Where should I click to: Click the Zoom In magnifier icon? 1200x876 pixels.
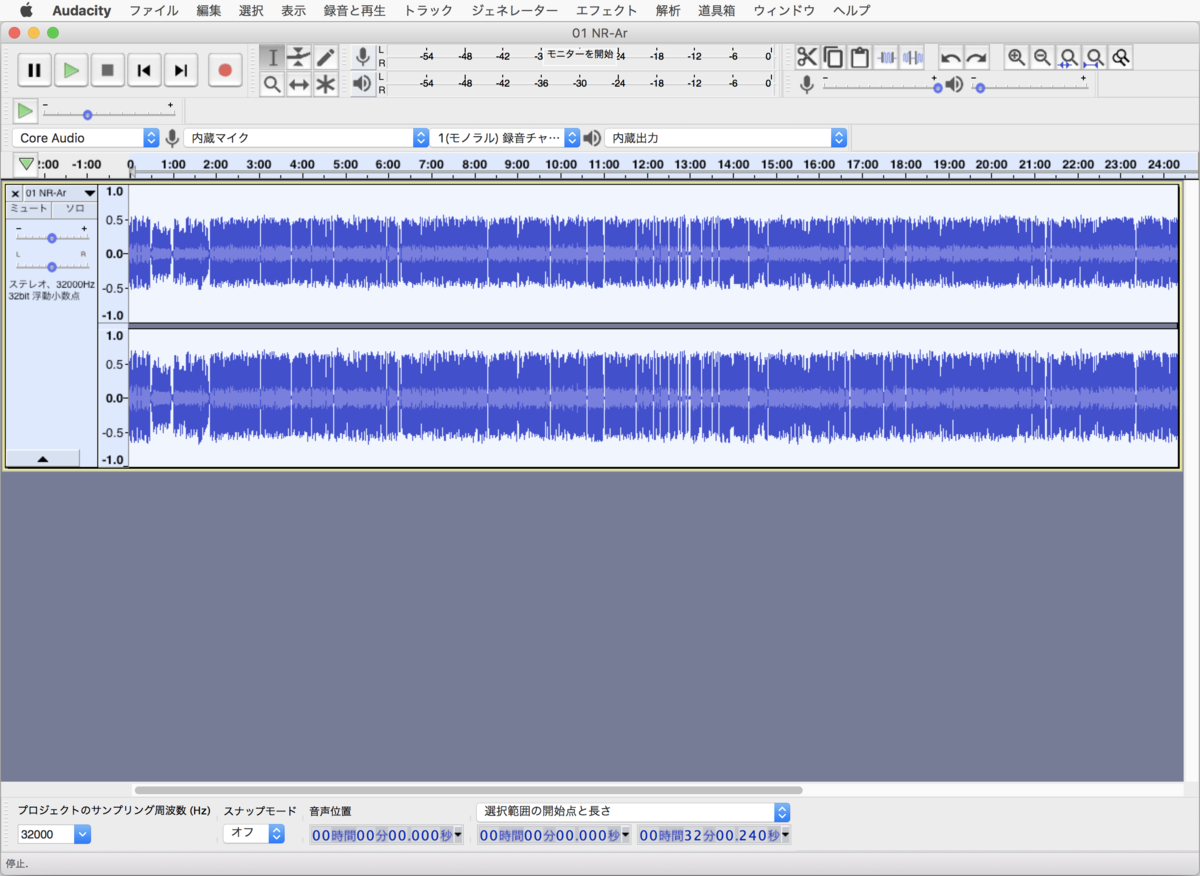(1016, 57)
